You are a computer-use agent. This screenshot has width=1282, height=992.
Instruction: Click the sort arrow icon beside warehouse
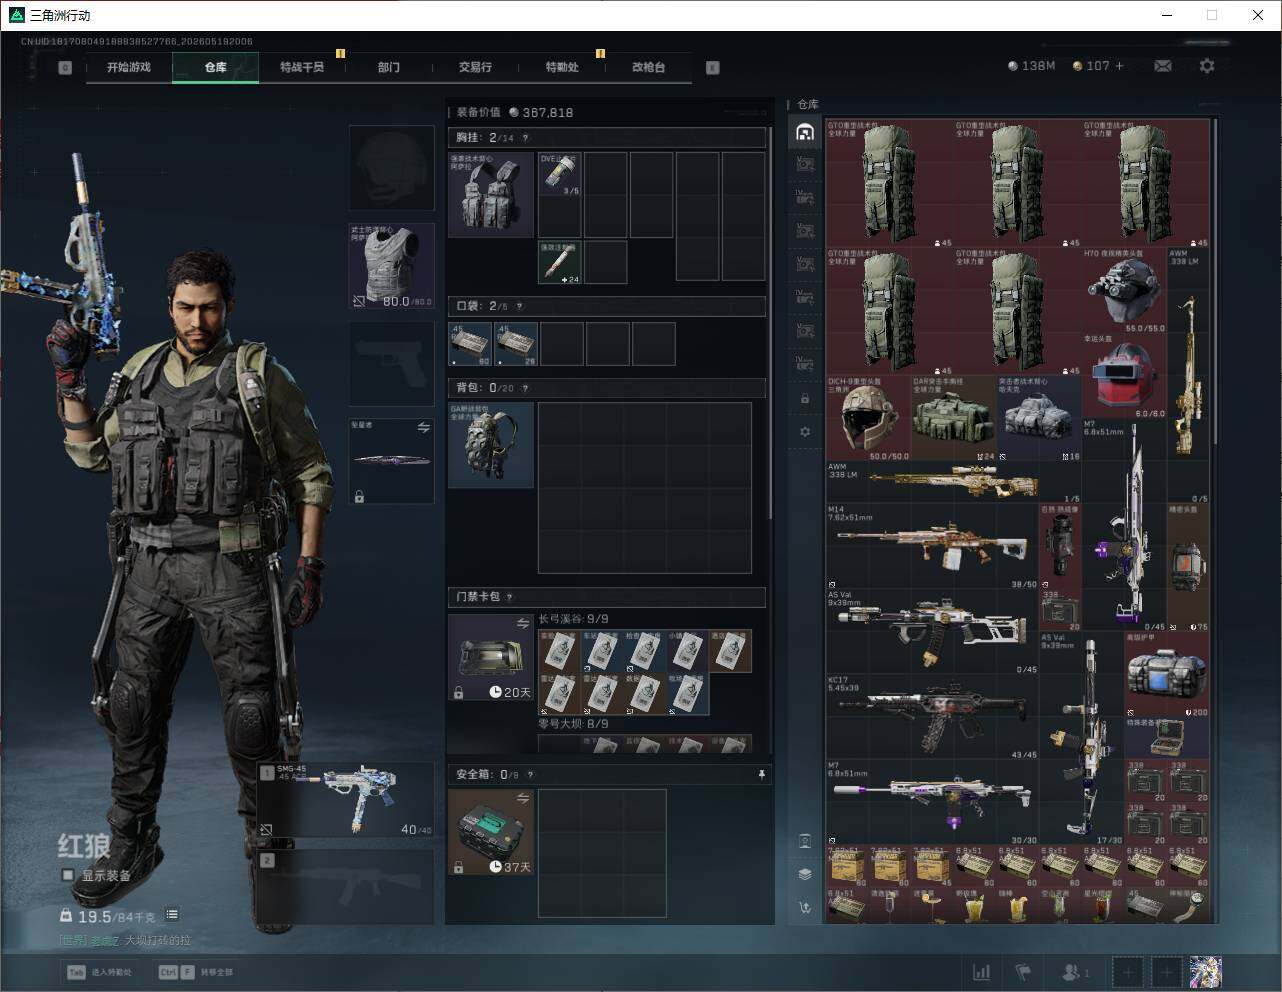point(805,907)
